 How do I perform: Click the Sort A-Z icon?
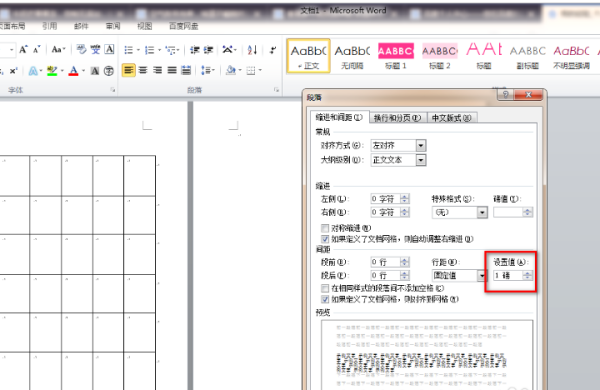click(x=252, y=50)
